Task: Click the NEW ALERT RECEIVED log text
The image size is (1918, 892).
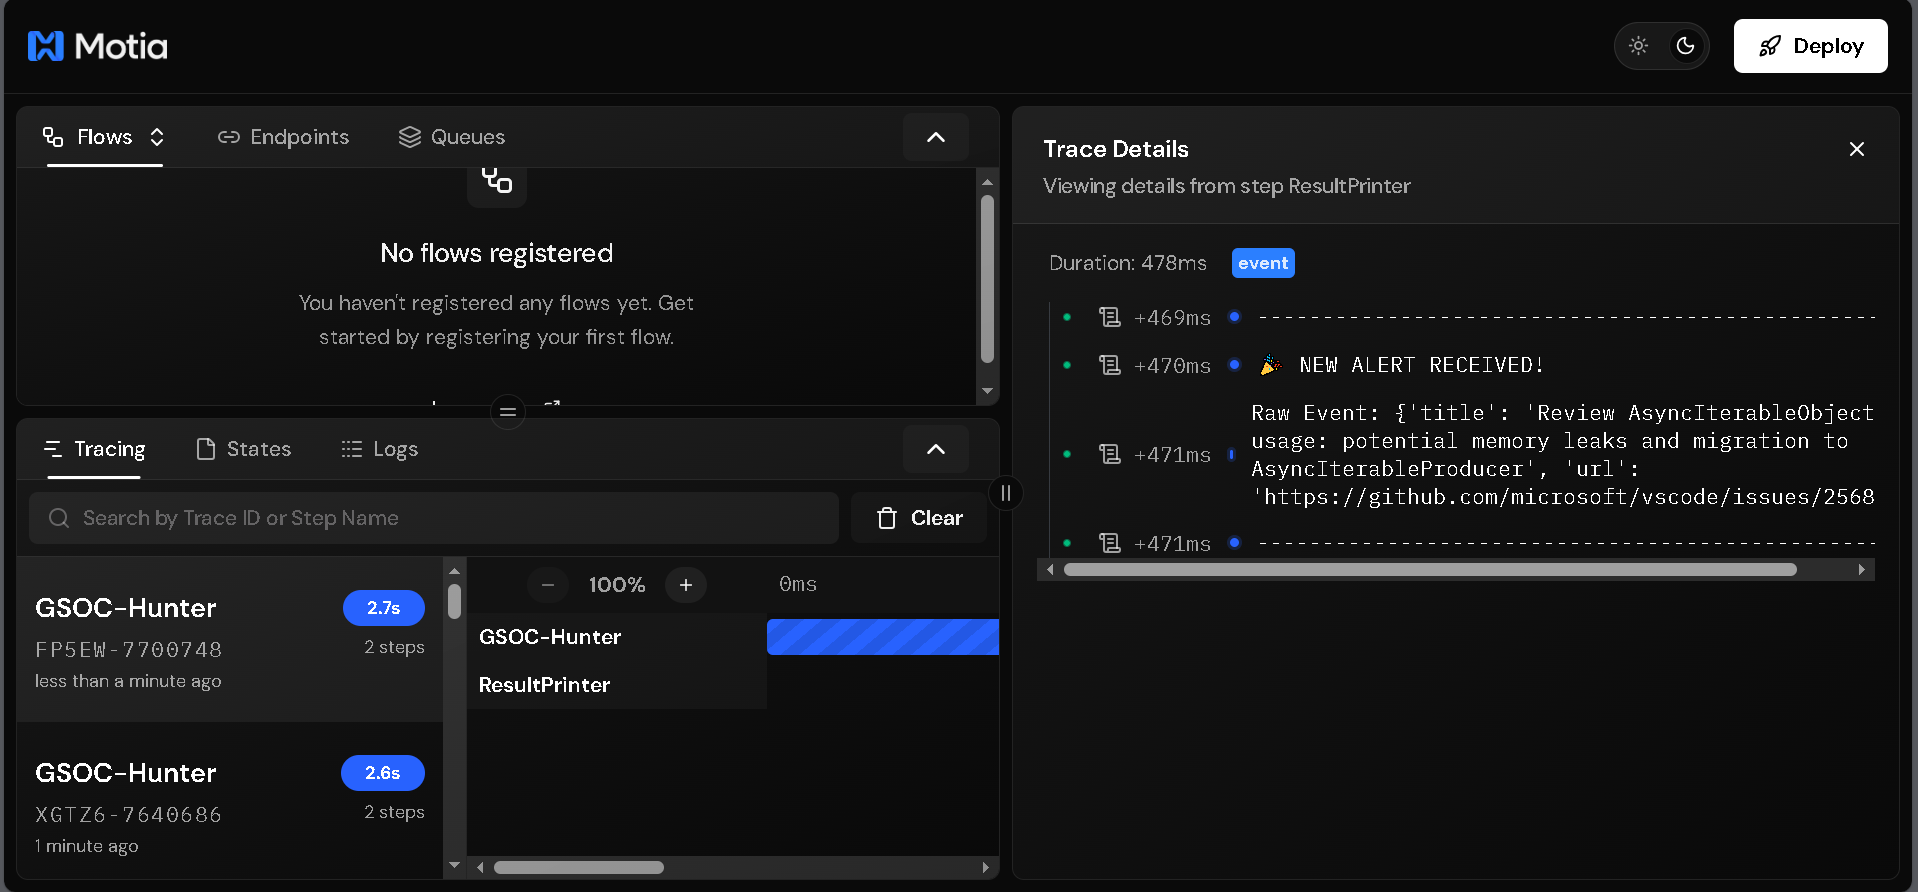Action: (1421, 365)
